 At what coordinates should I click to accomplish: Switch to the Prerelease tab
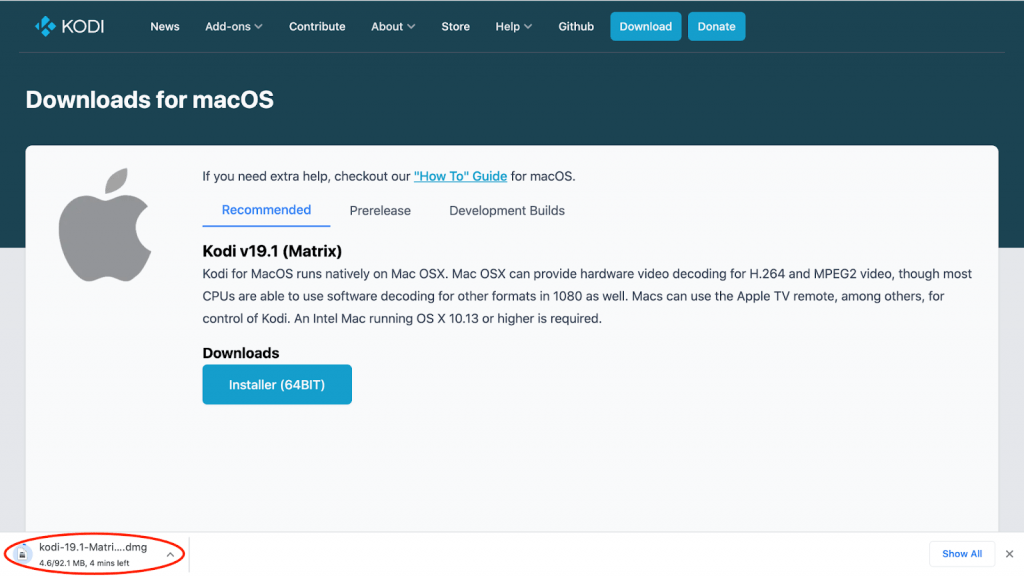tap(379, 211)
